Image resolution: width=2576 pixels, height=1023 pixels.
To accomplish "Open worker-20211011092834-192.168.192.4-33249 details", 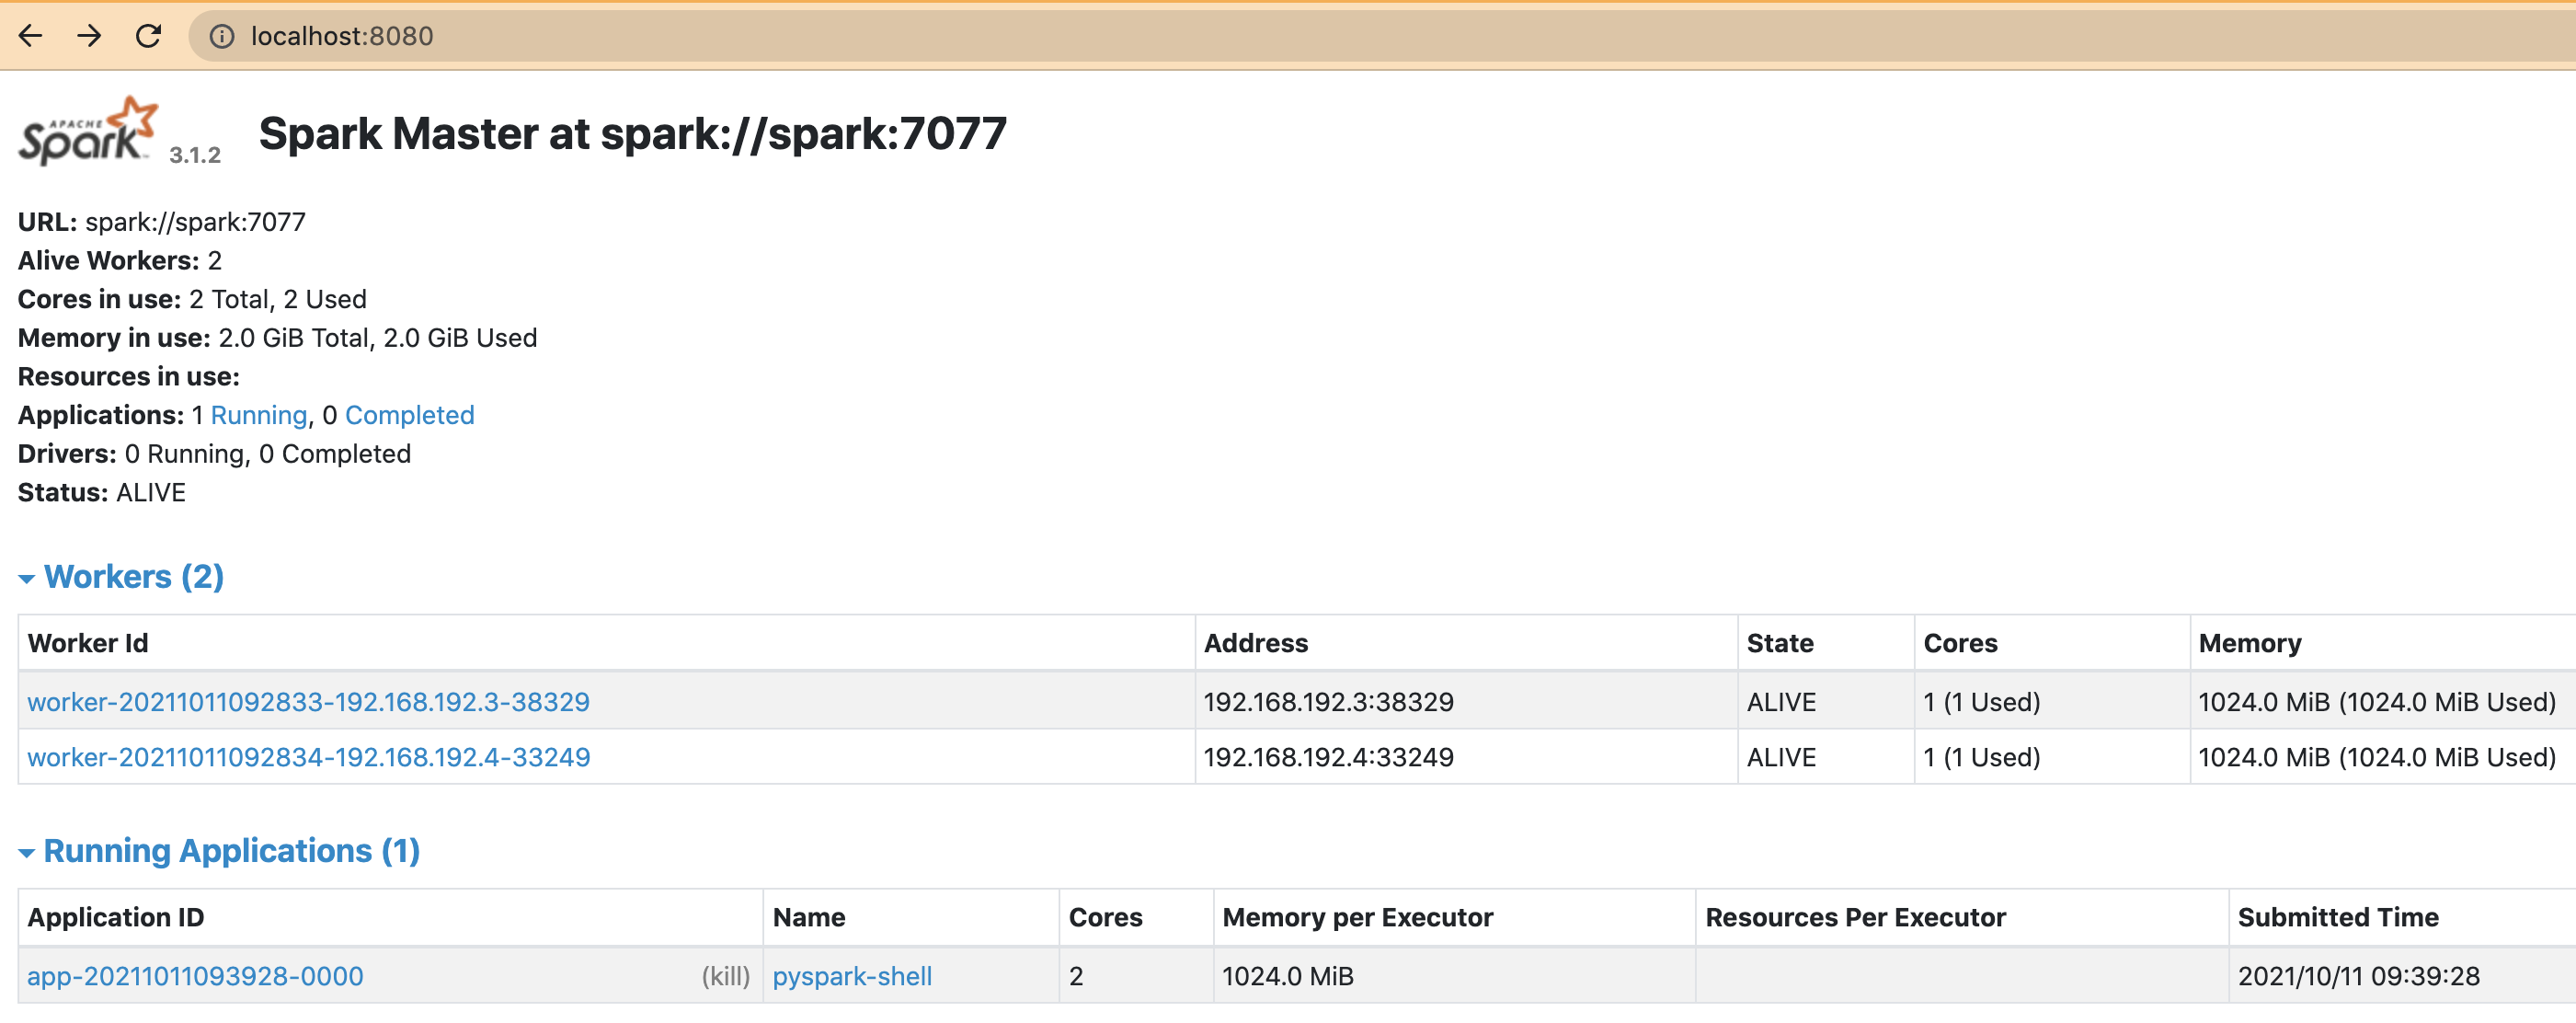I will (308, 757).
